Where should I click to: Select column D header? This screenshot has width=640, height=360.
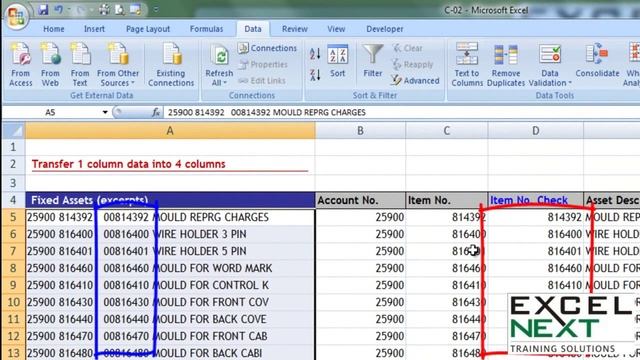coord(536,131)
